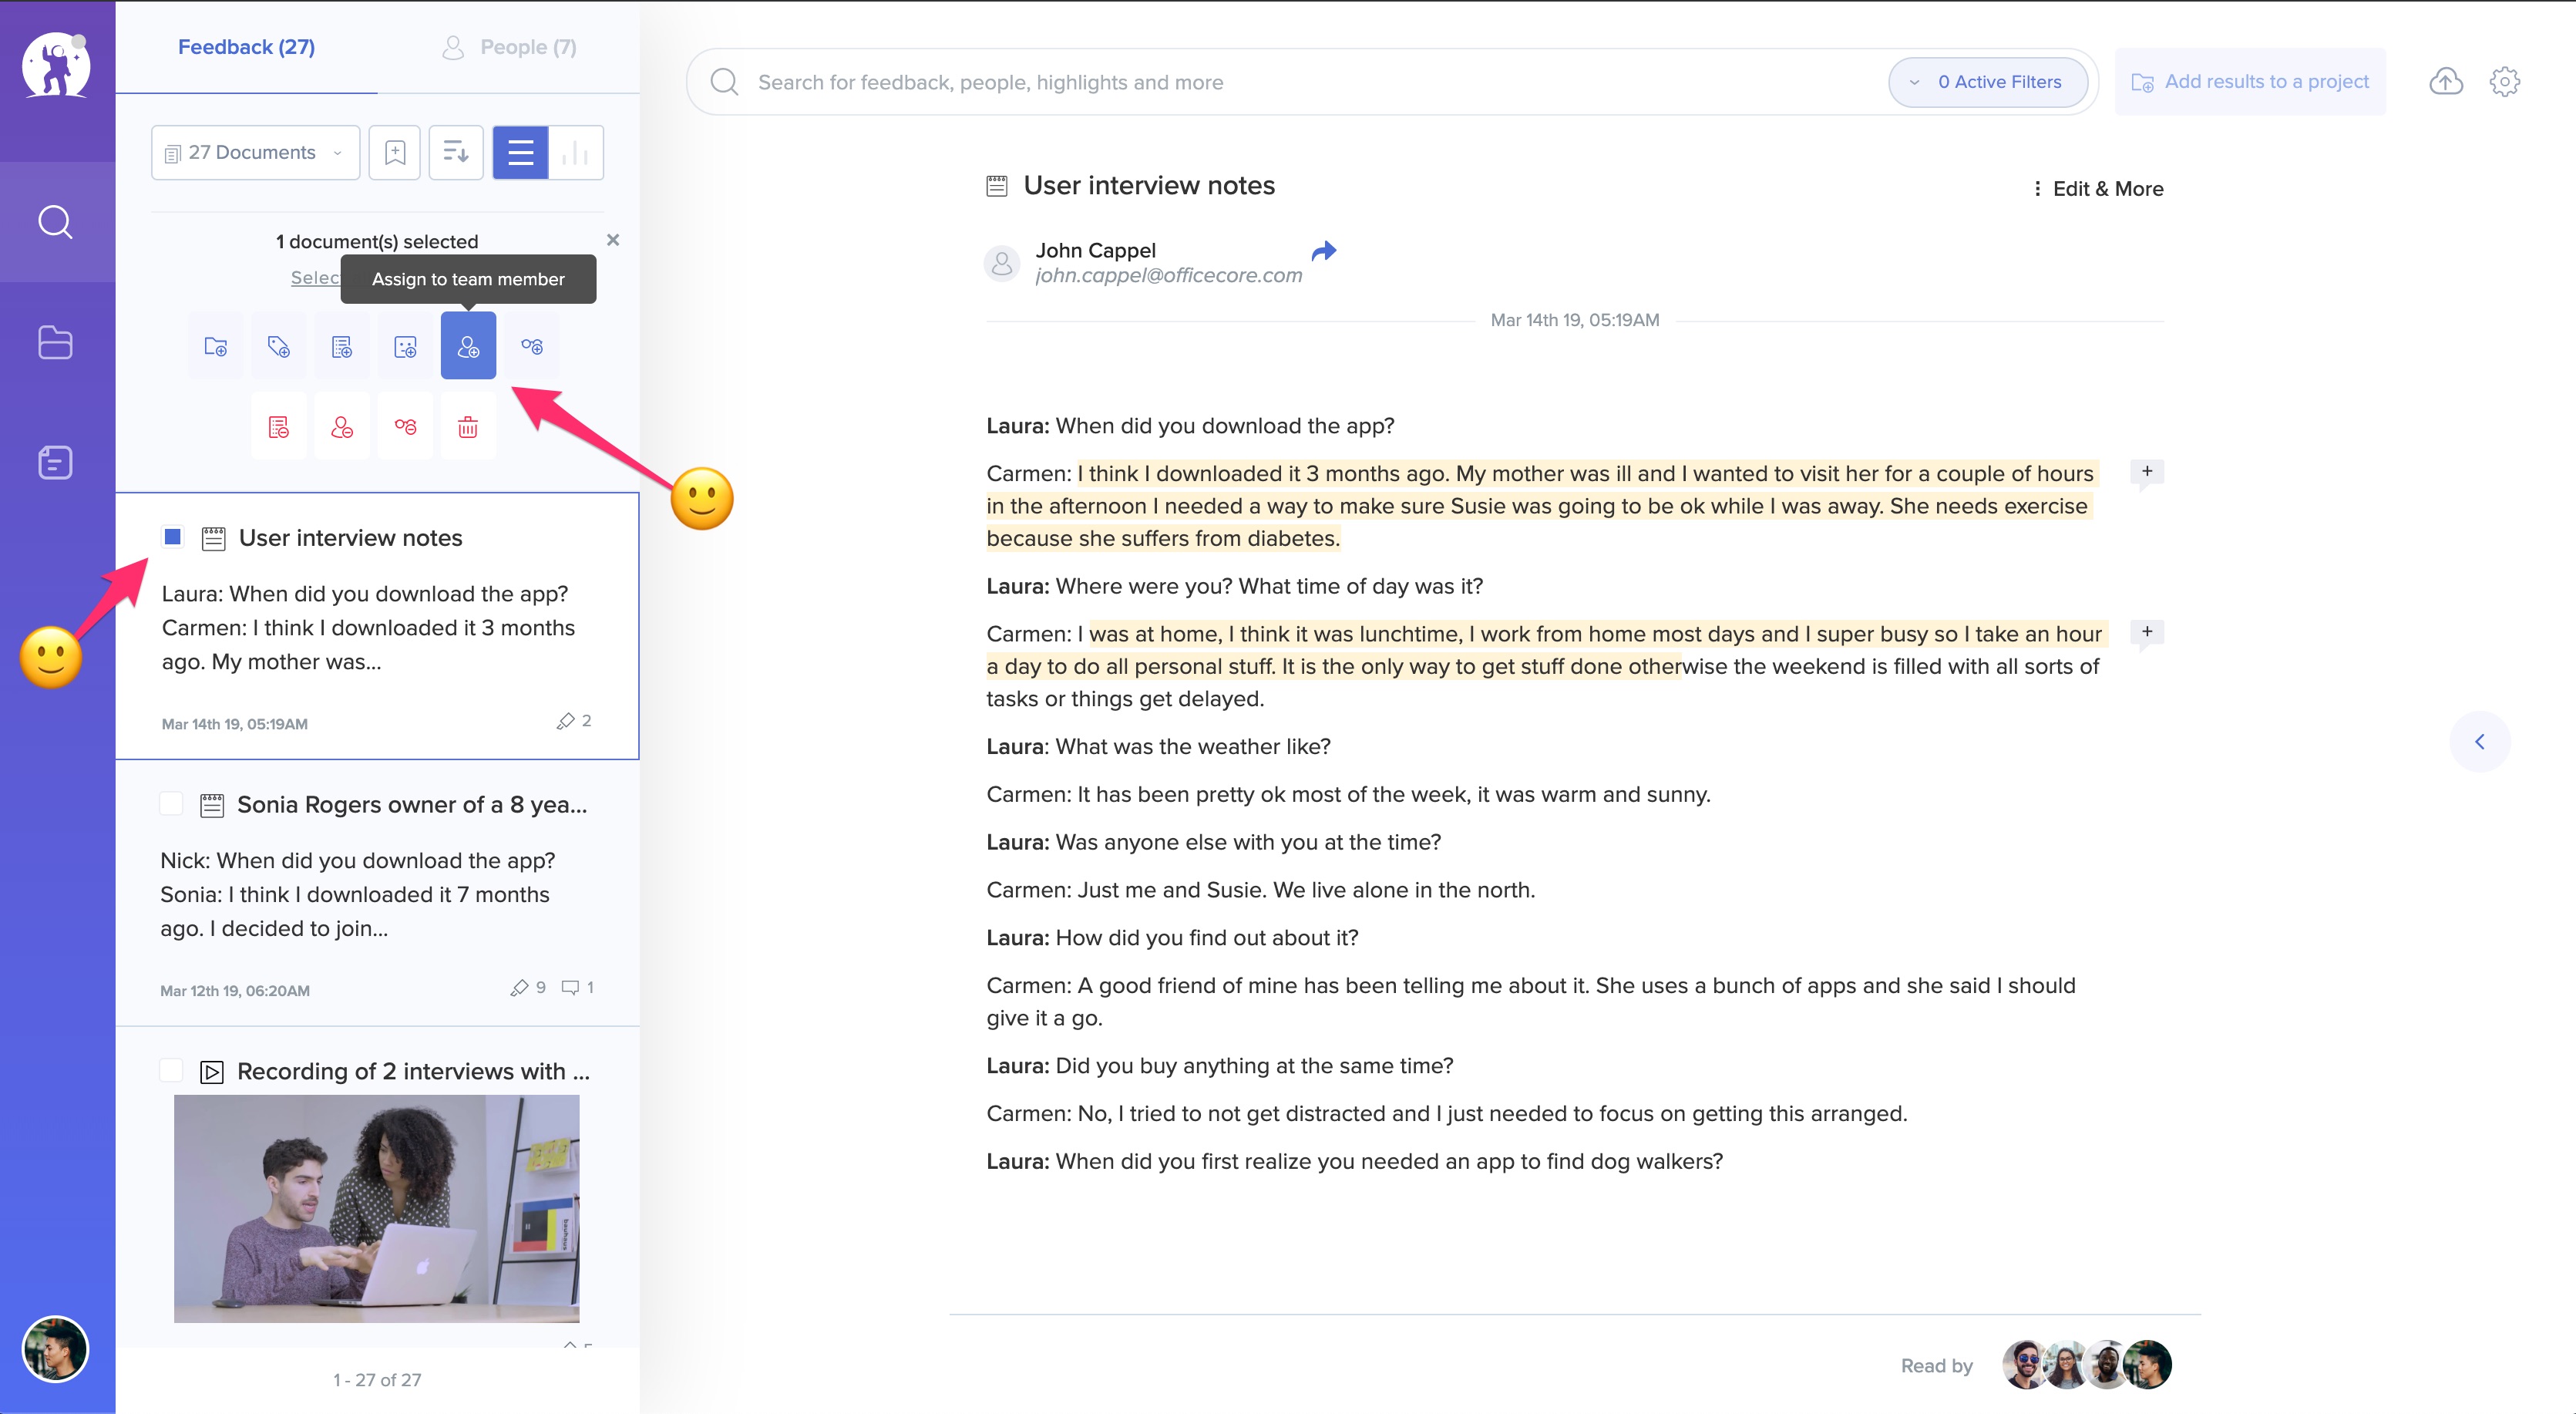
Task: Click John Cappel's avatar icon
Action: (1002, 263)
